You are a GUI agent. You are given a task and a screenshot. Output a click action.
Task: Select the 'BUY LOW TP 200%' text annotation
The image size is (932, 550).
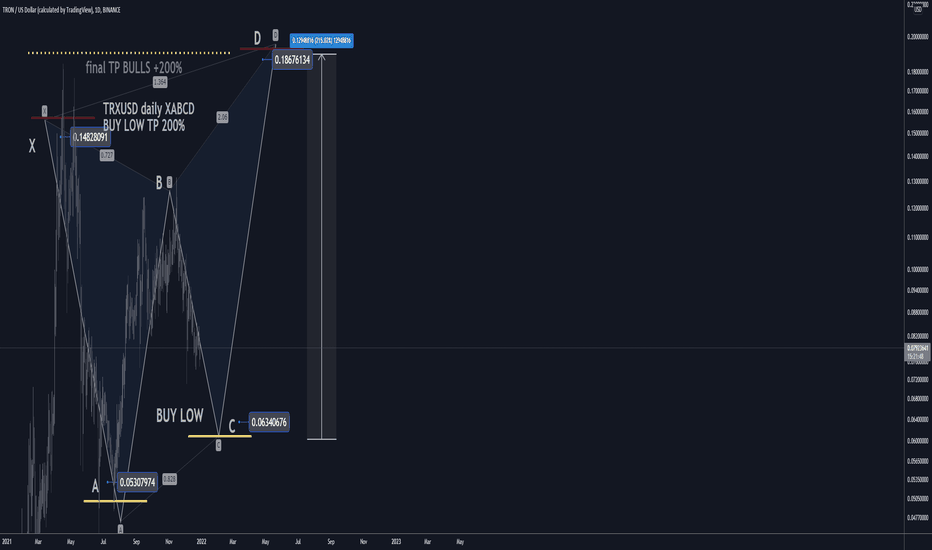144,125
